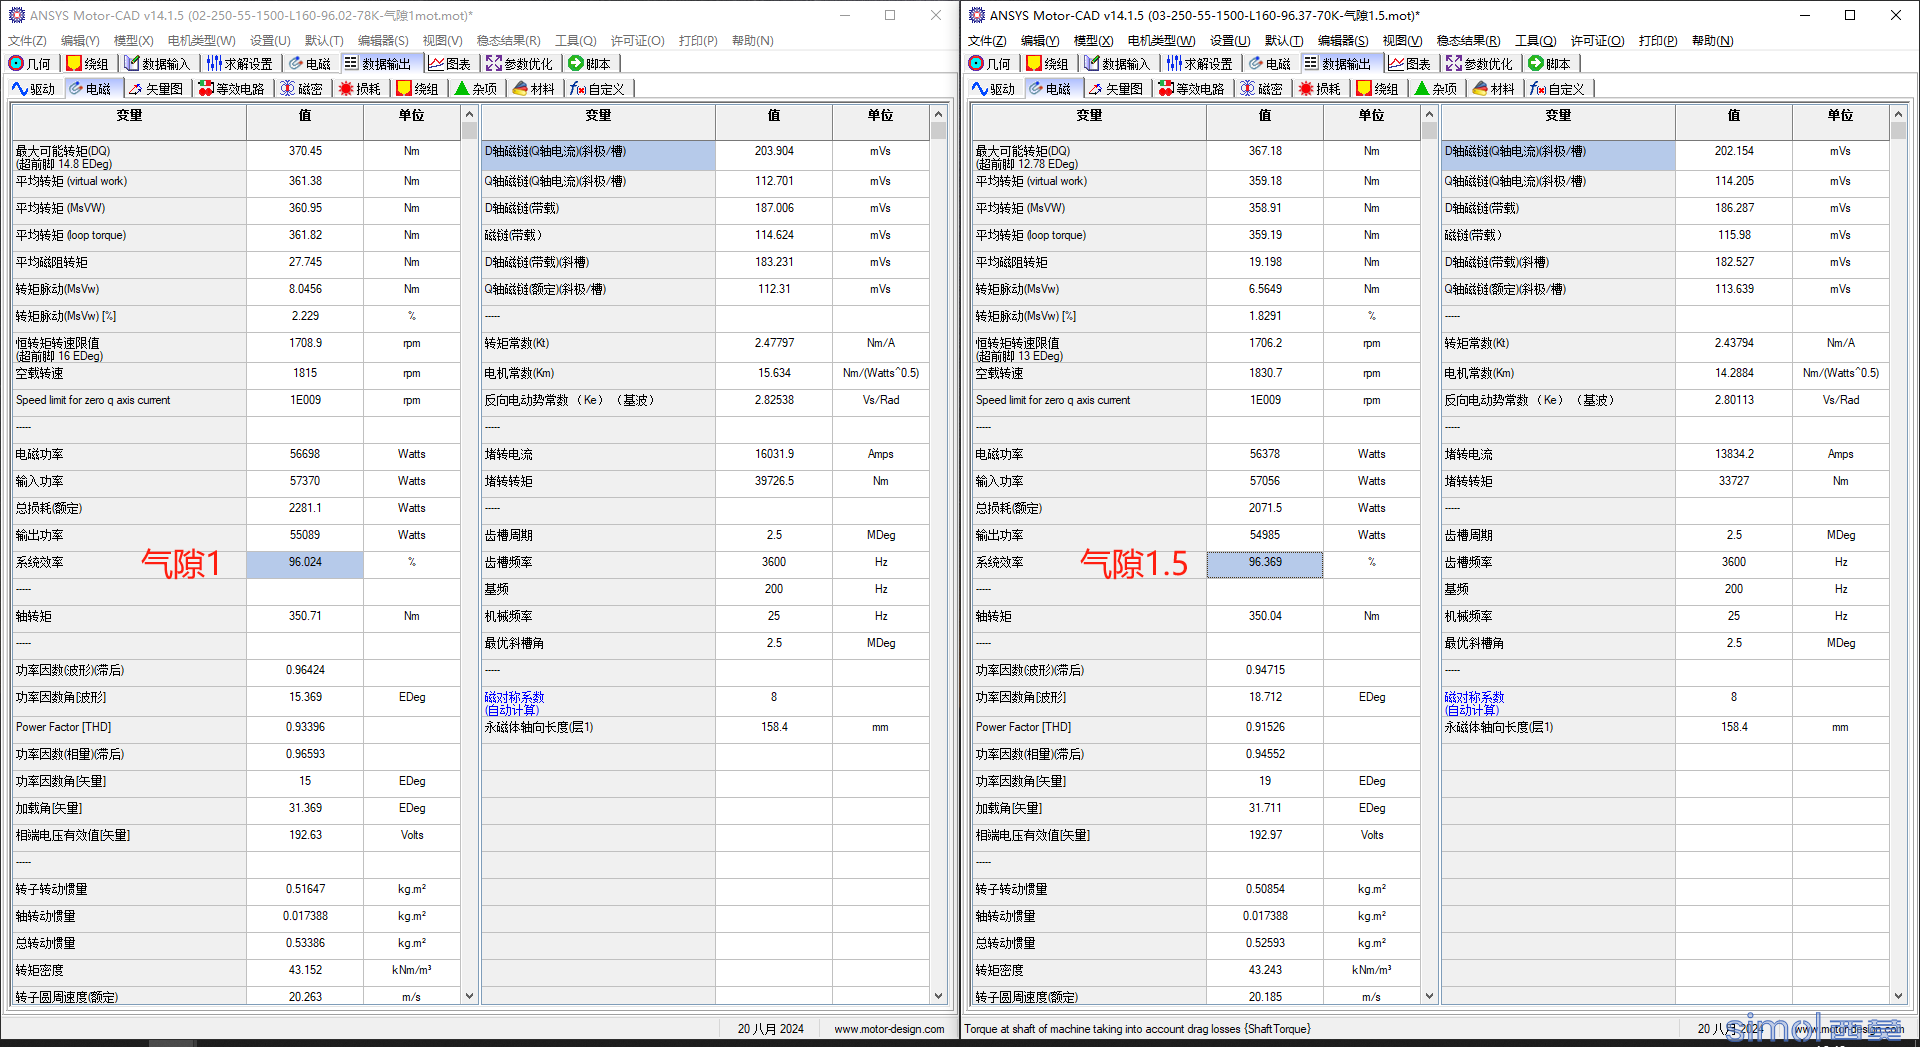Switch to top-row 电磁 tab in left window
The width and height of the screenshot is (1920, 1047).
point(310,63)
